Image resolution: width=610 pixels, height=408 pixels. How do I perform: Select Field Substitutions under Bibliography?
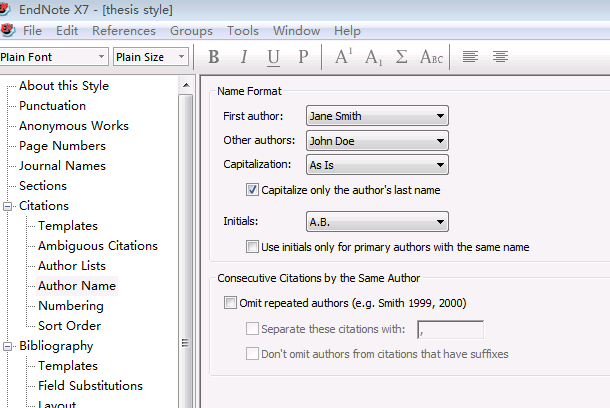(x=90, y=386)
